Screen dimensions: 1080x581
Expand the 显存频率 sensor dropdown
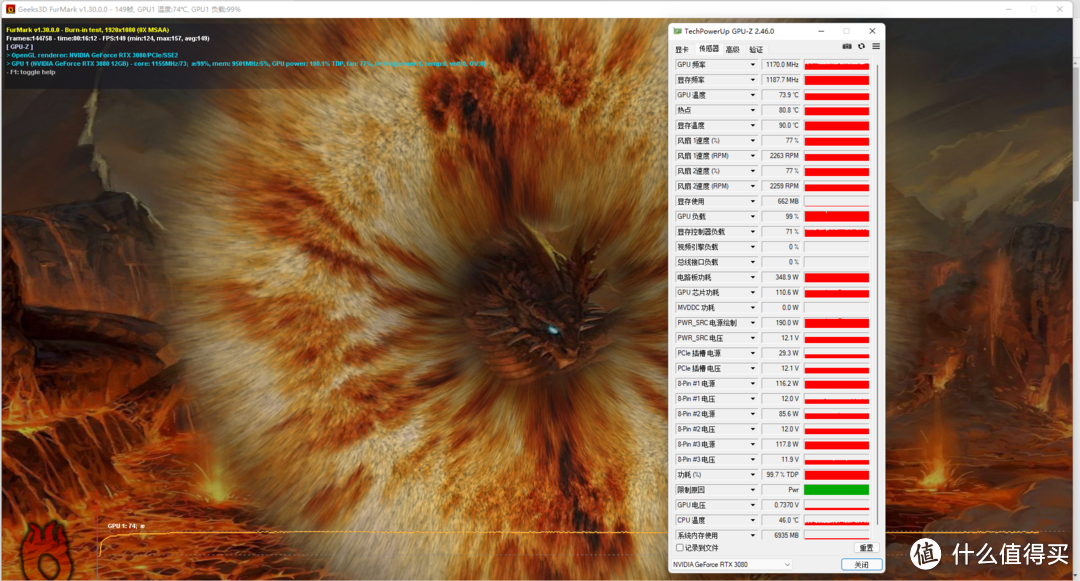tap(752, 80)
